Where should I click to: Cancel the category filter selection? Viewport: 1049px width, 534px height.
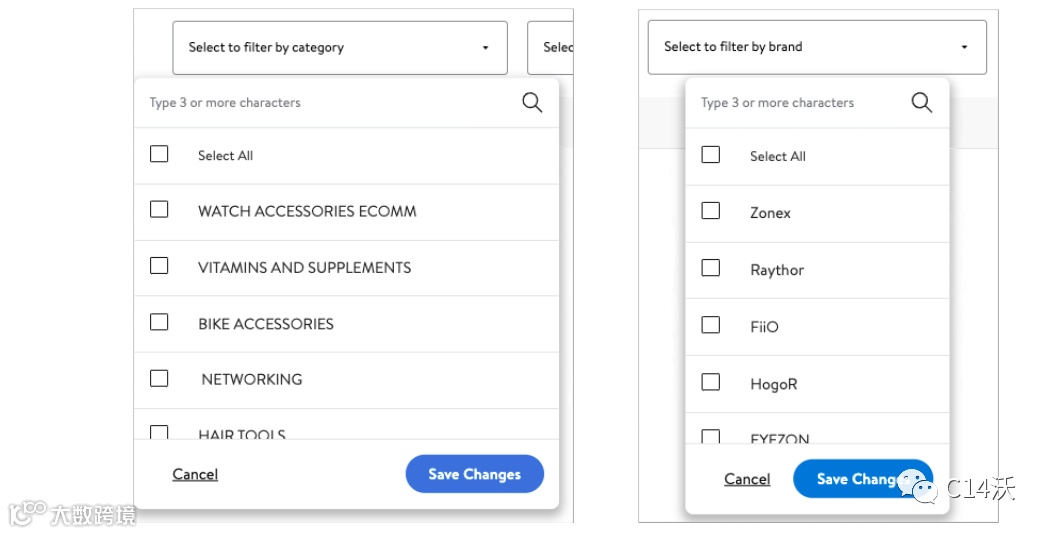point(195,474)
